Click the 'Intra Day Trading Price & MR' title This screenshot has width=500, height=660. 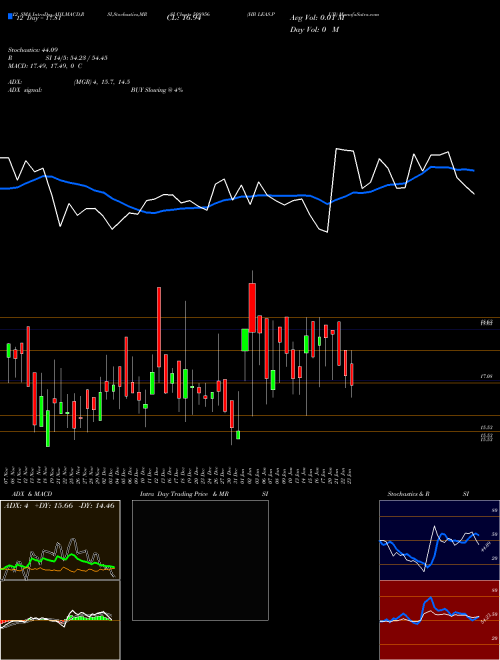click(x=184, y=494)
